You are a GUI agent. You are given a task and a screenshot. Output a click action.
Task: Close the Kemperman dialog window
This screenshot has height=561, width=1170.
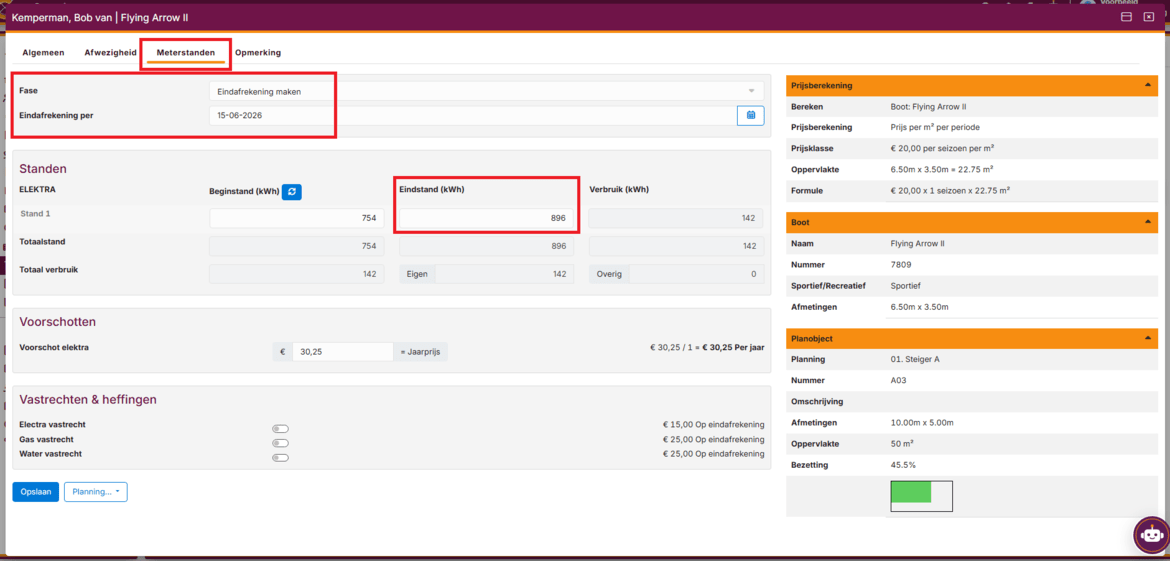(x=1149, y=16)
